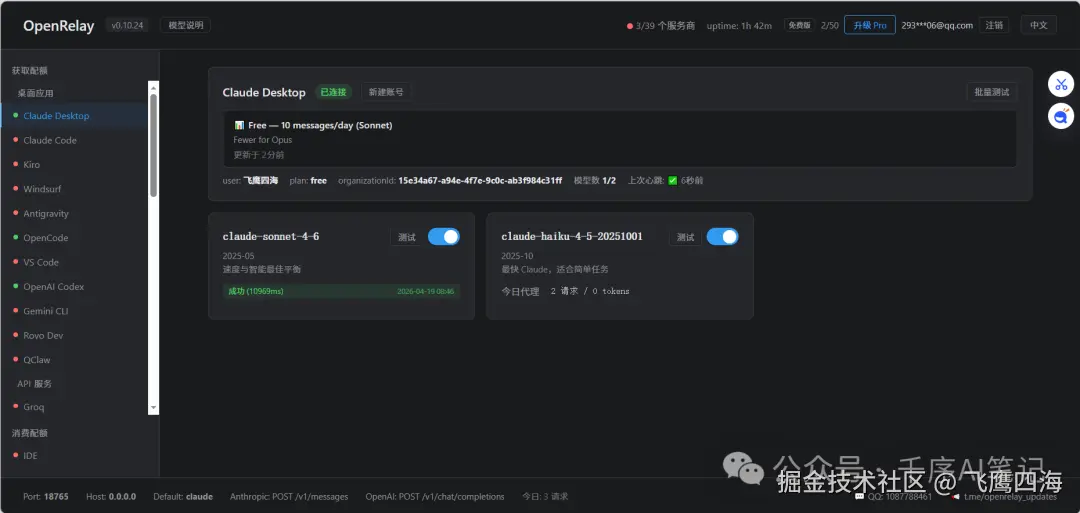Click the Host: 0.0.0.0 status entry
Screen dimensions: 1080x513
coord(111,496)
